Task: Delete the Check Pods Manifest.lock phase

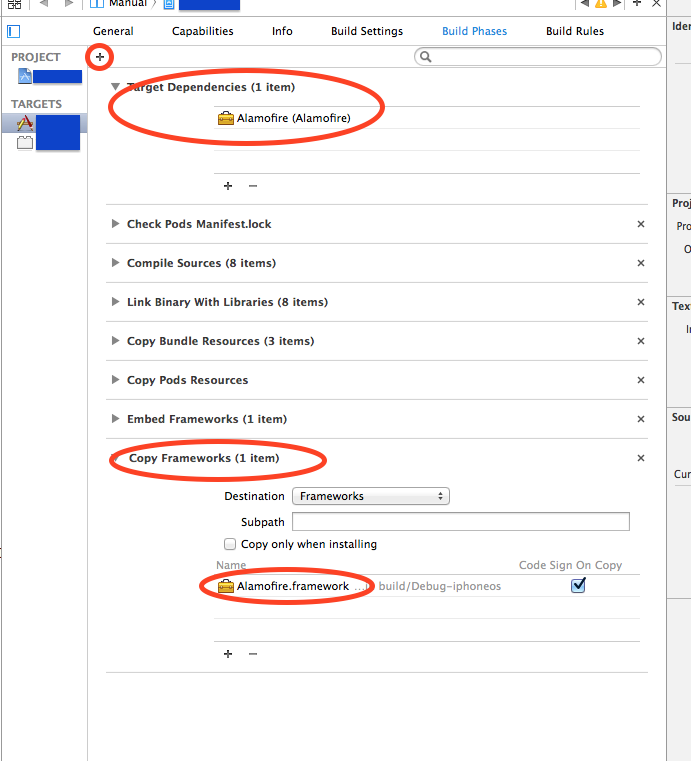Action: pos(641,224)
